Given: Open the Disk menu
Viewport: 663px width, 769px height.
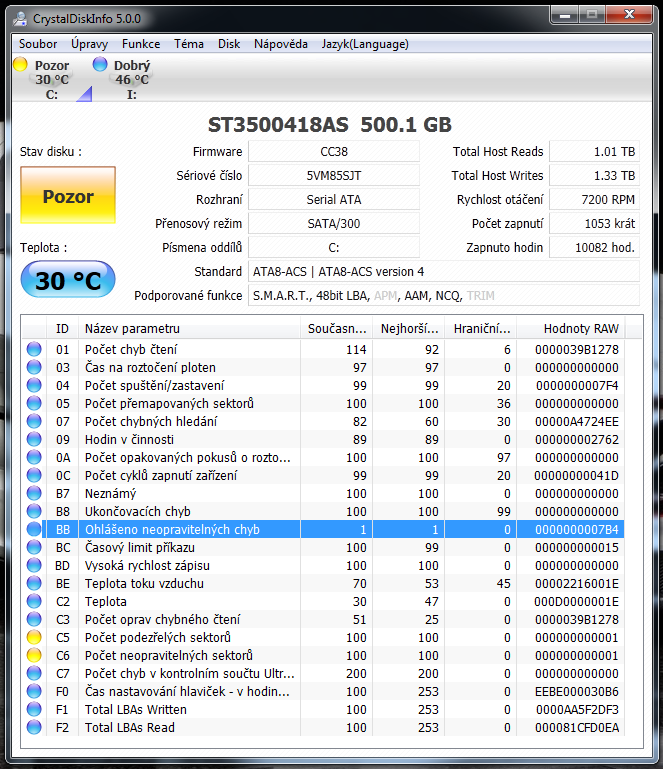Looking at the screenshot, I should pos(229,44).
